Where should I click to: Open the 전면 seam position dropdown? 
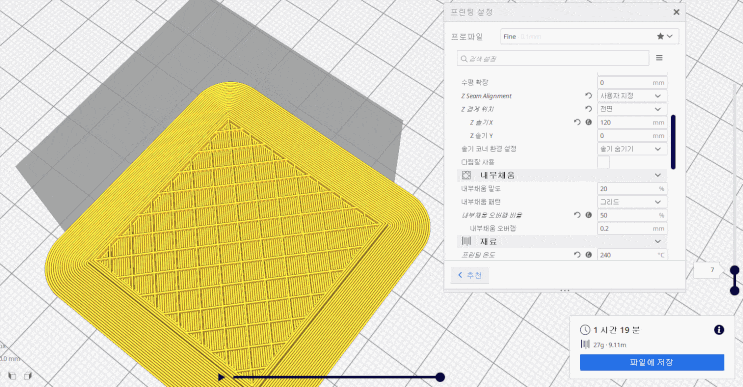pos(632,109)
